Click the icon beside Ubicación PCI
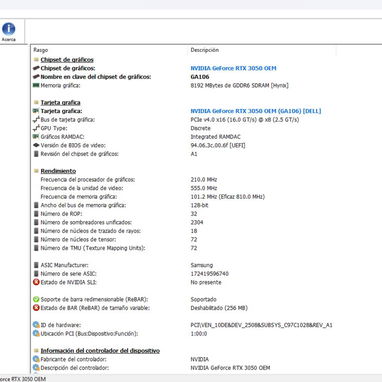The height and width of the screenshot is (382, 382). [36, 334]
